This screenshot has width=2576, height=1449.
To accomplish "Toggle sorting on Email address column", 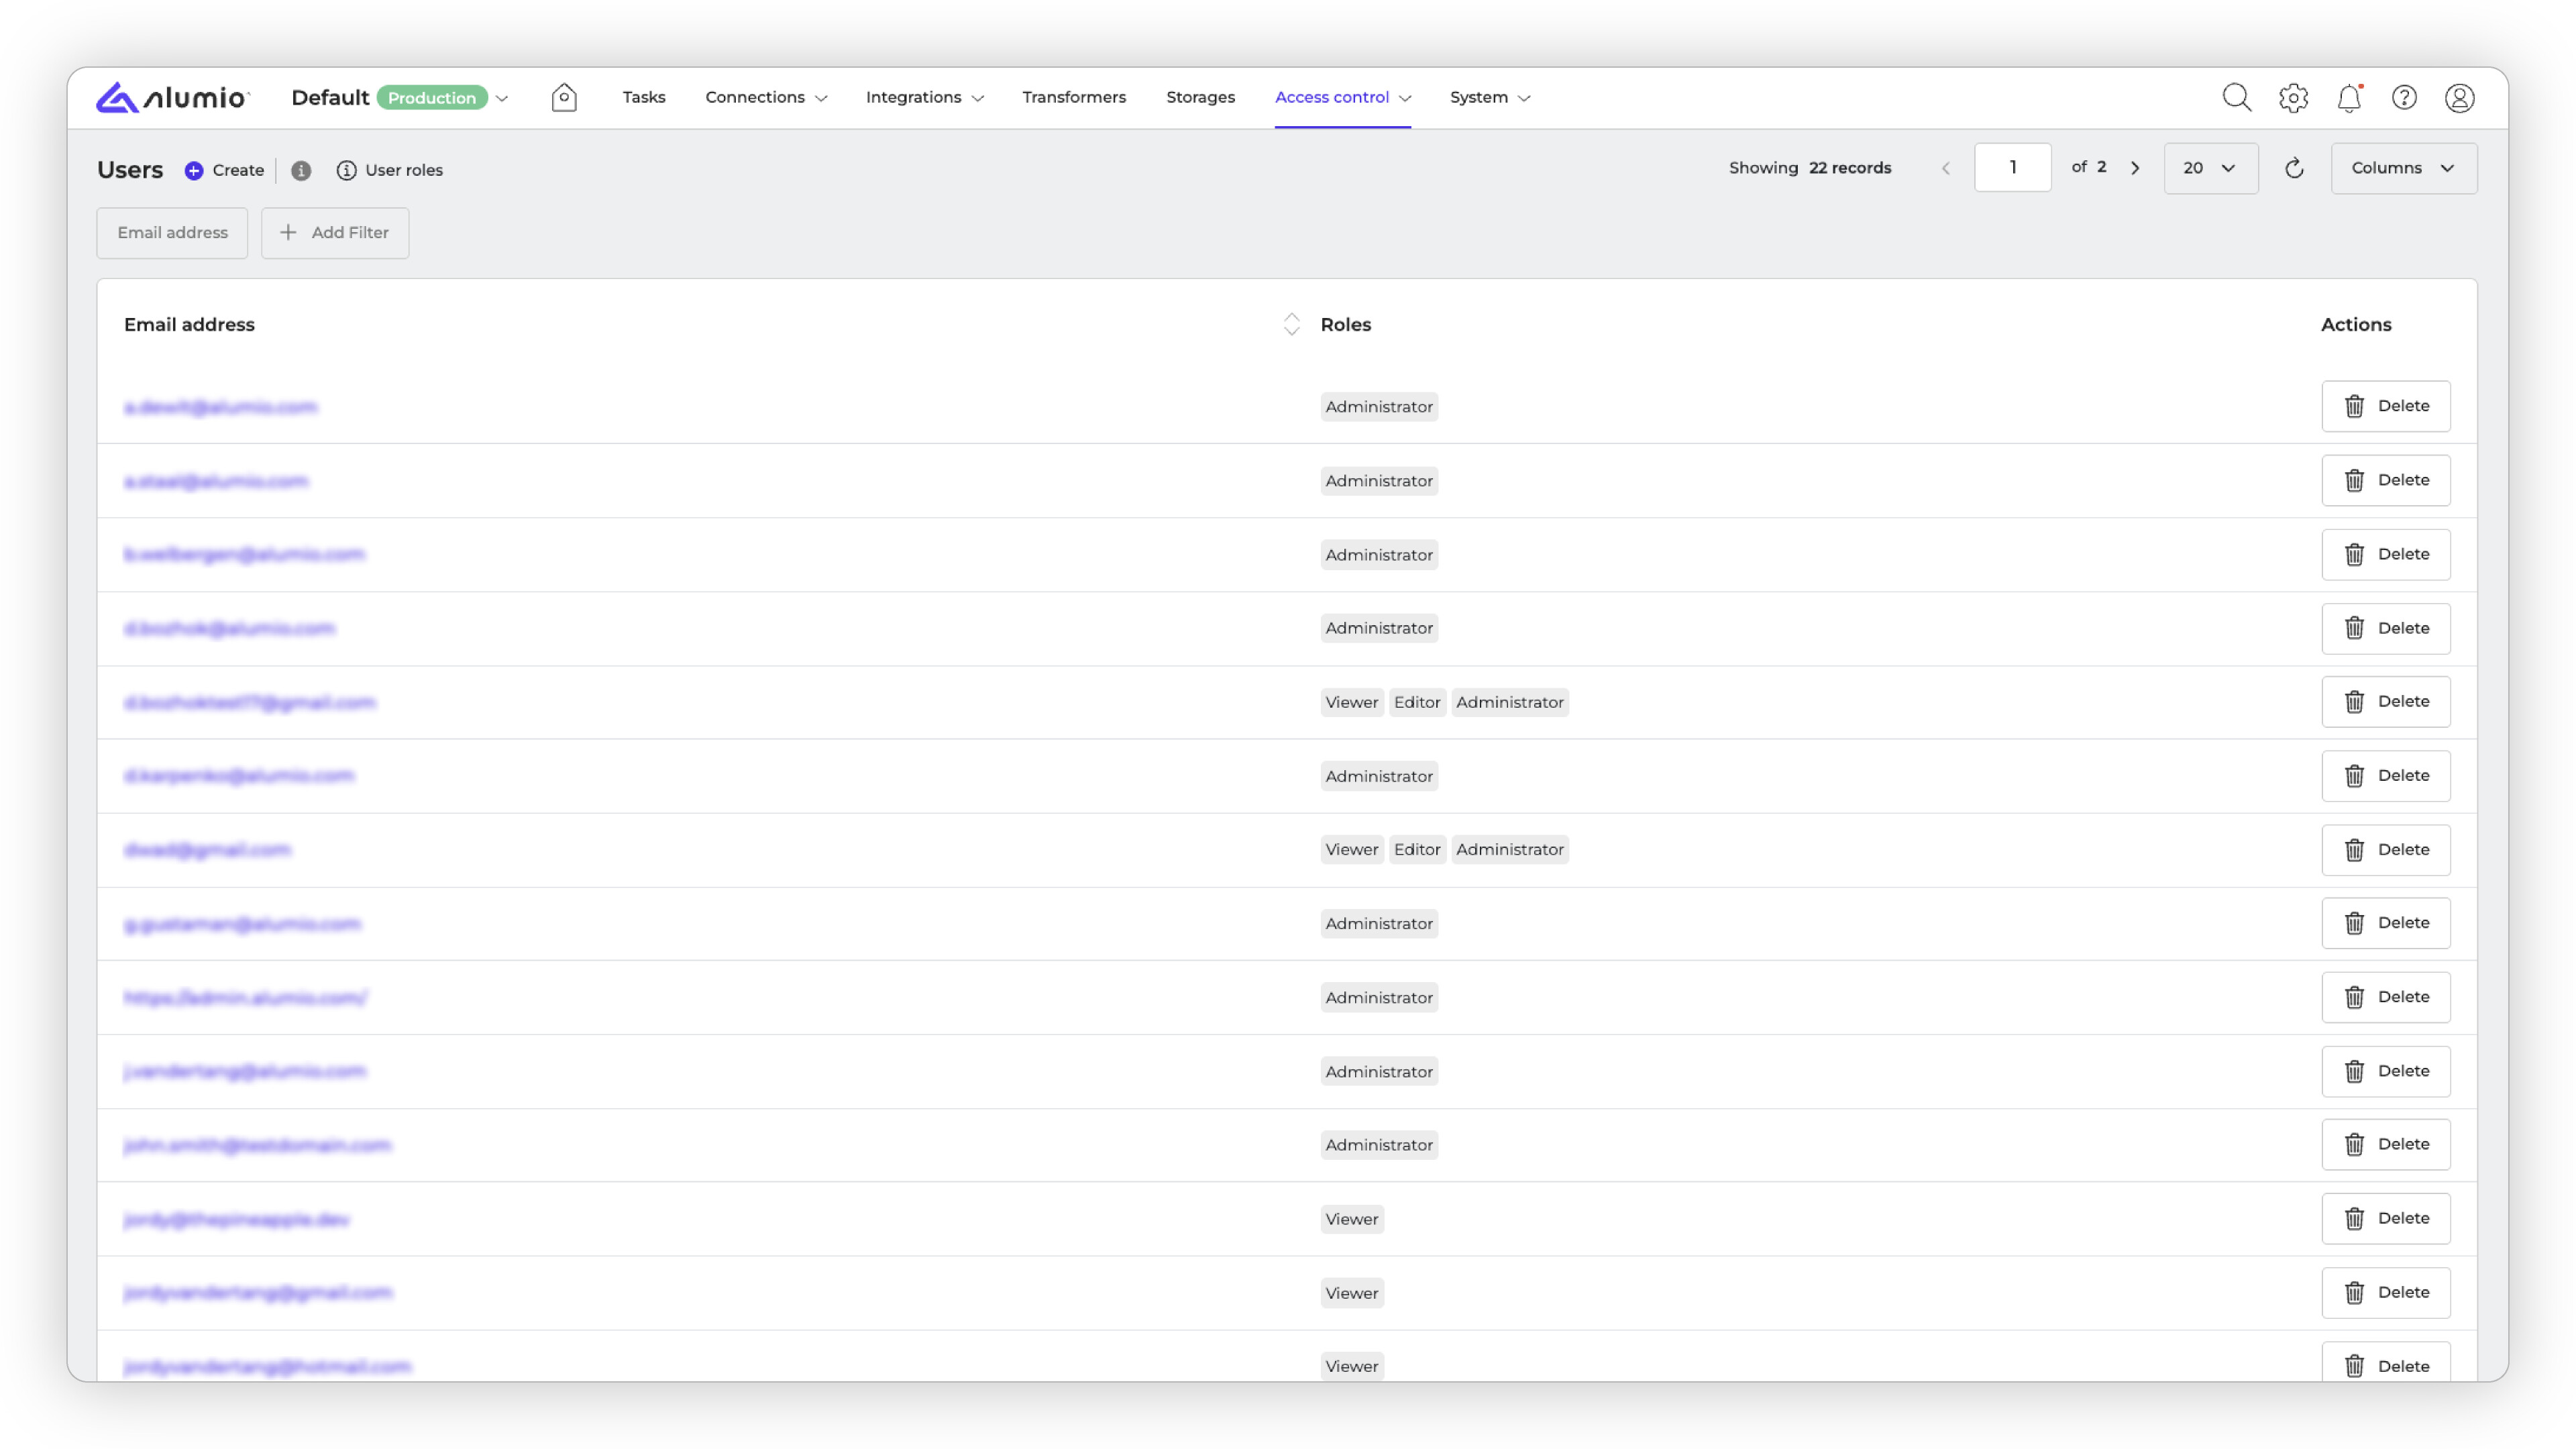I will click(x=1291, y=324).
